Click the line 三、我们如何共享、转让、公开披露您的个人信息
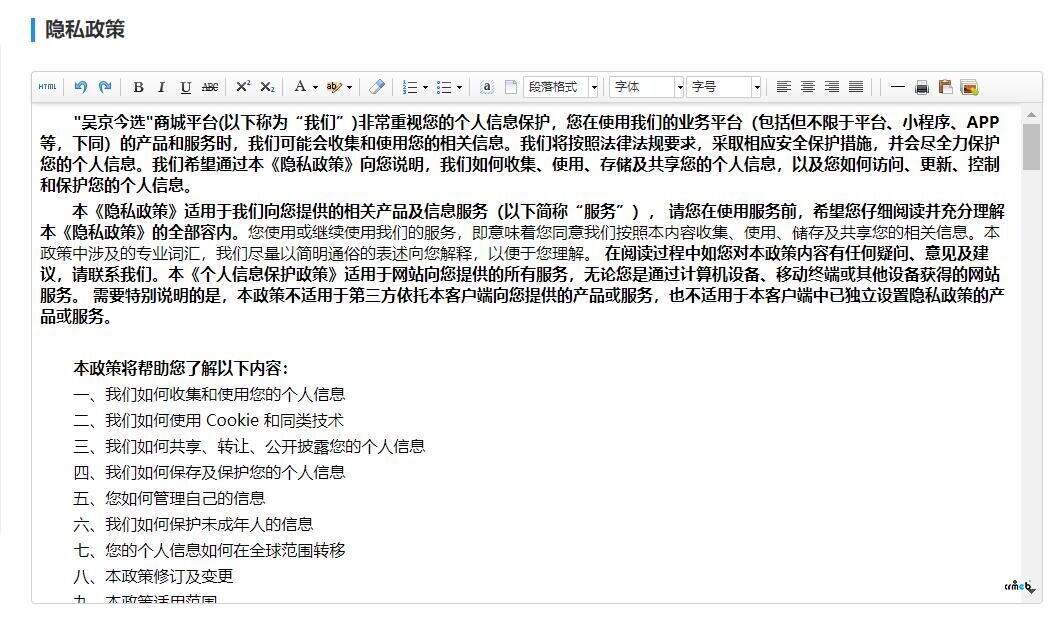 pos(249,447)
